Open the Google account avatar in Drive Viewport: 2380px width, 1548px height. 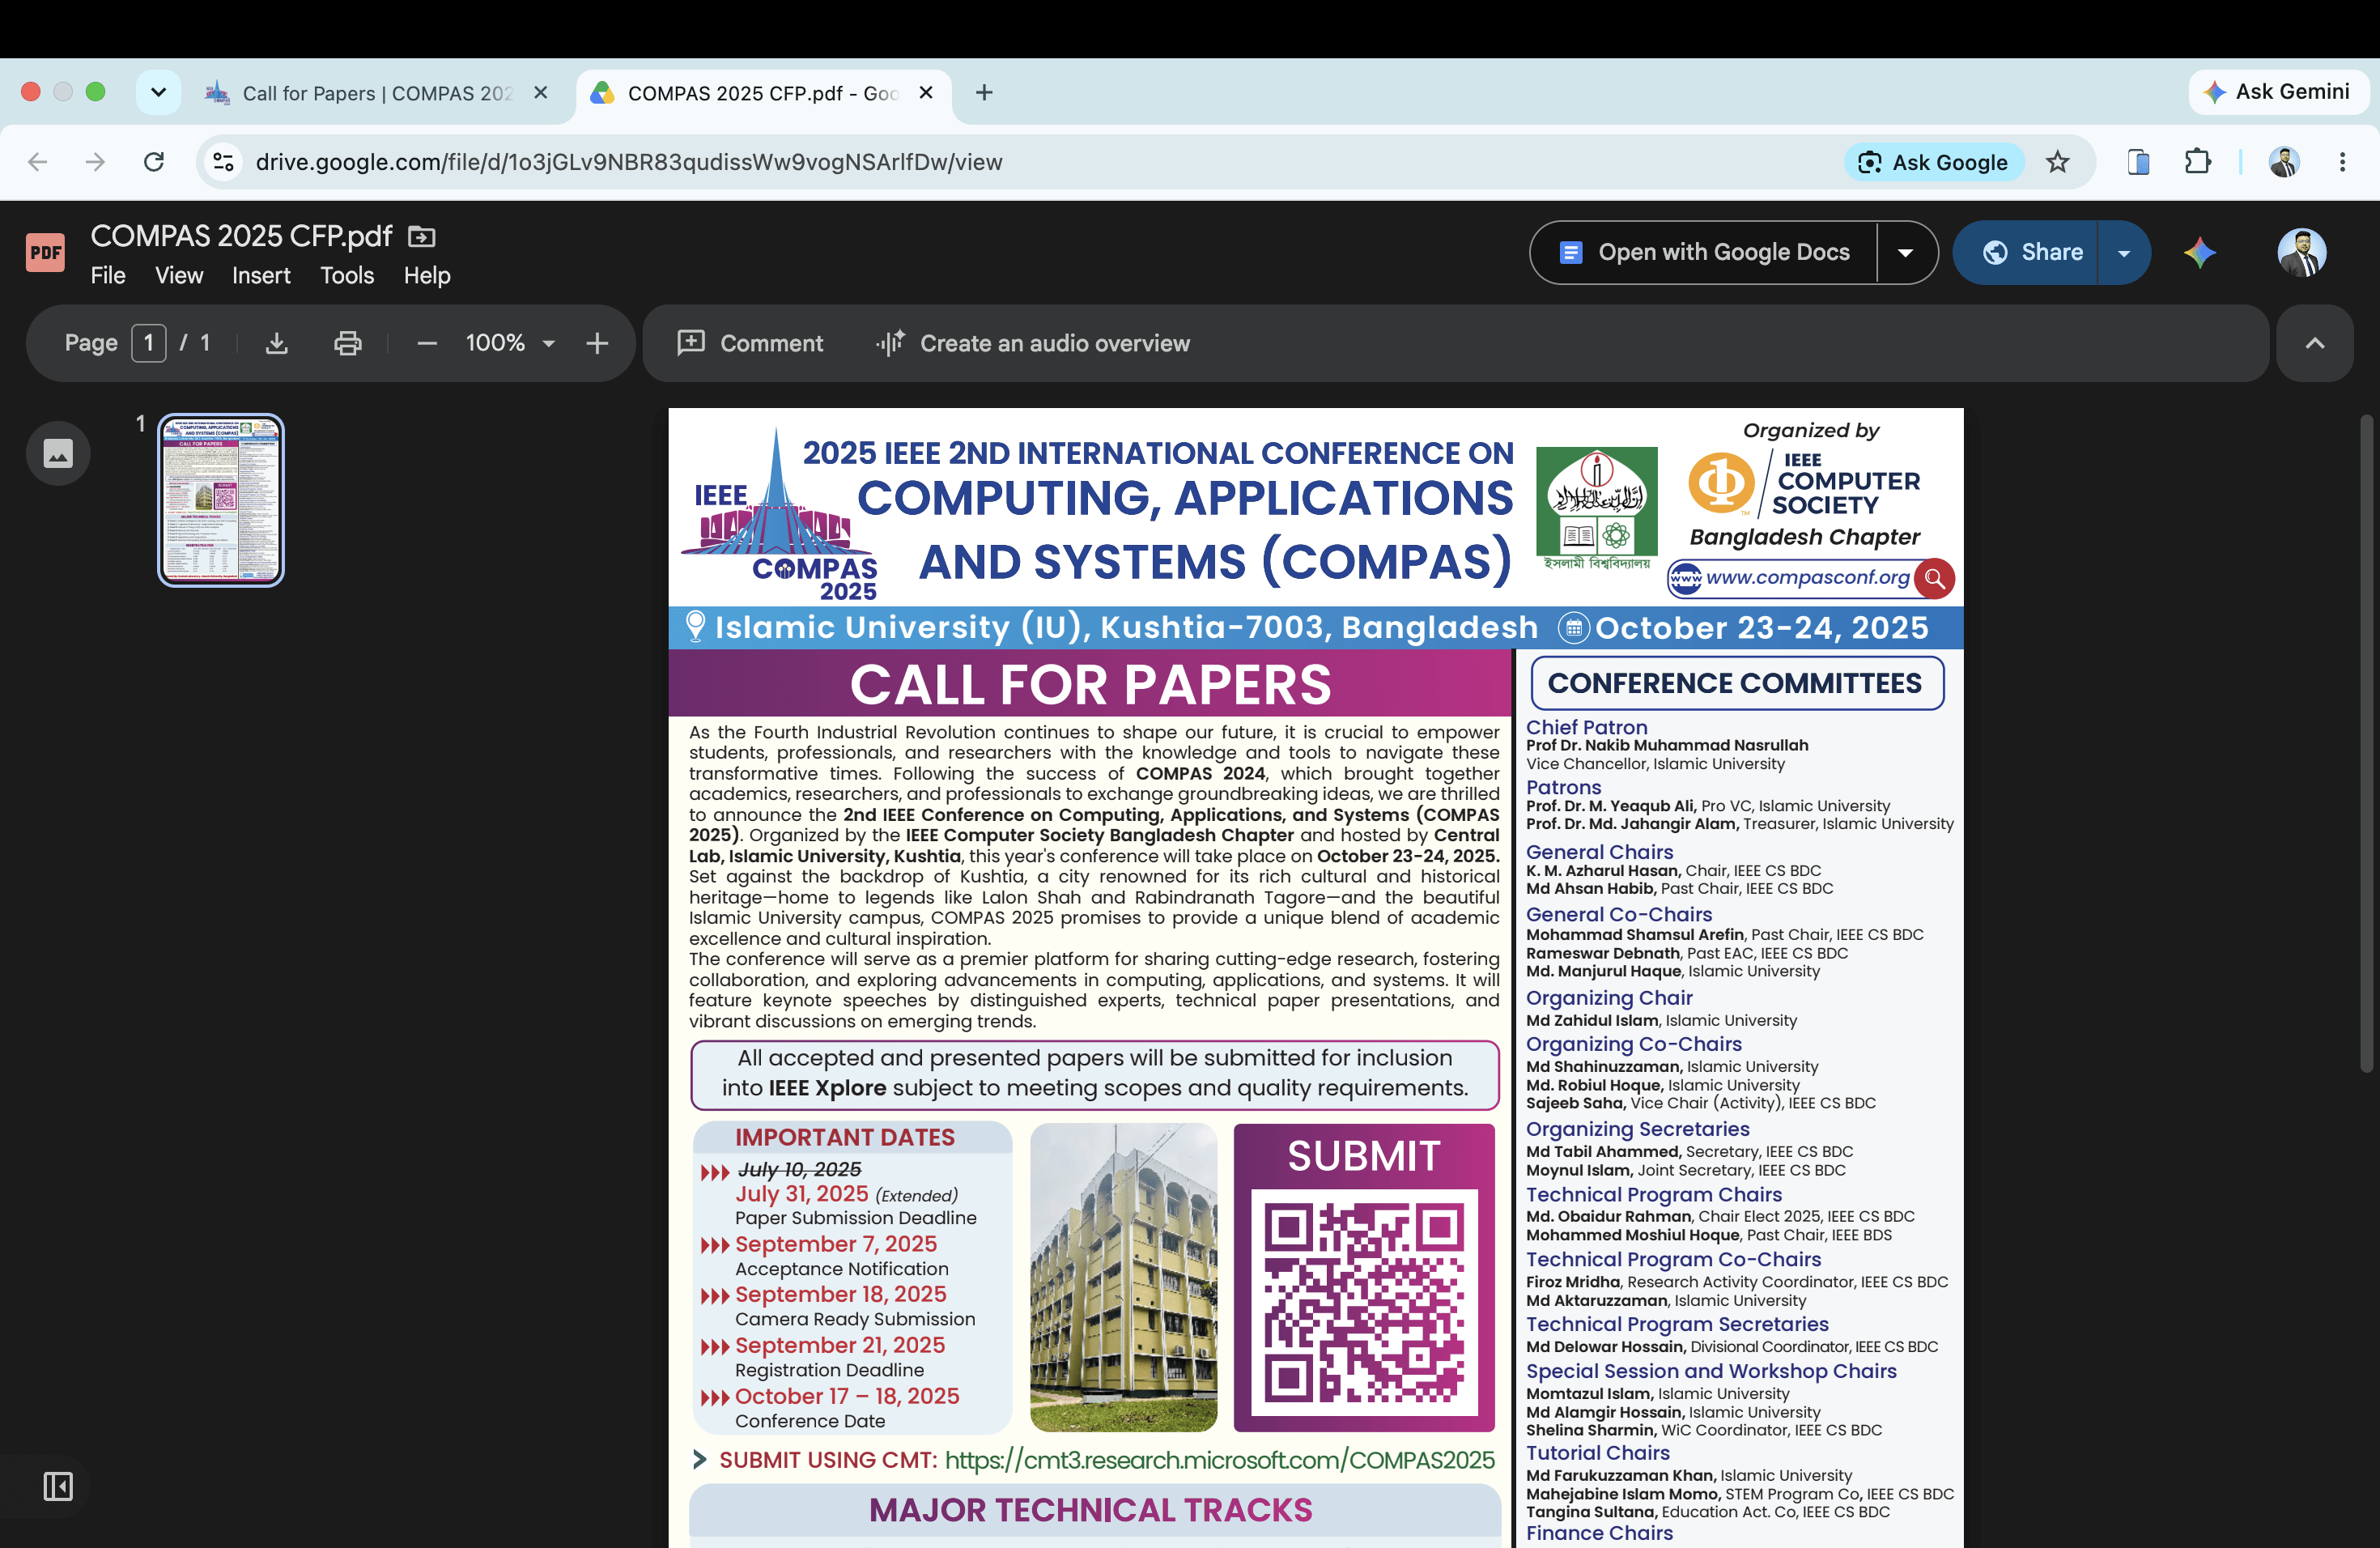[x=2302, y=252]
